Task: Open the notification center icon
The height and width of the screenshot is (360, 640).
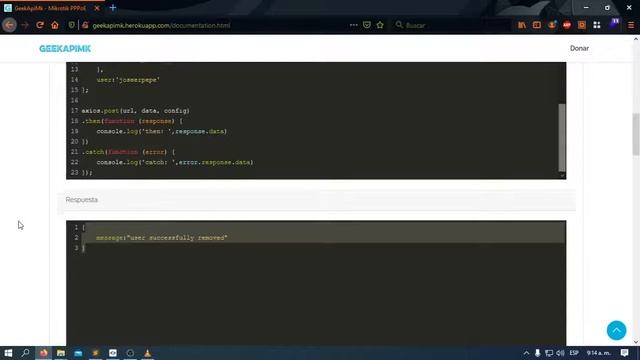Action: click(x=624, y=353)
